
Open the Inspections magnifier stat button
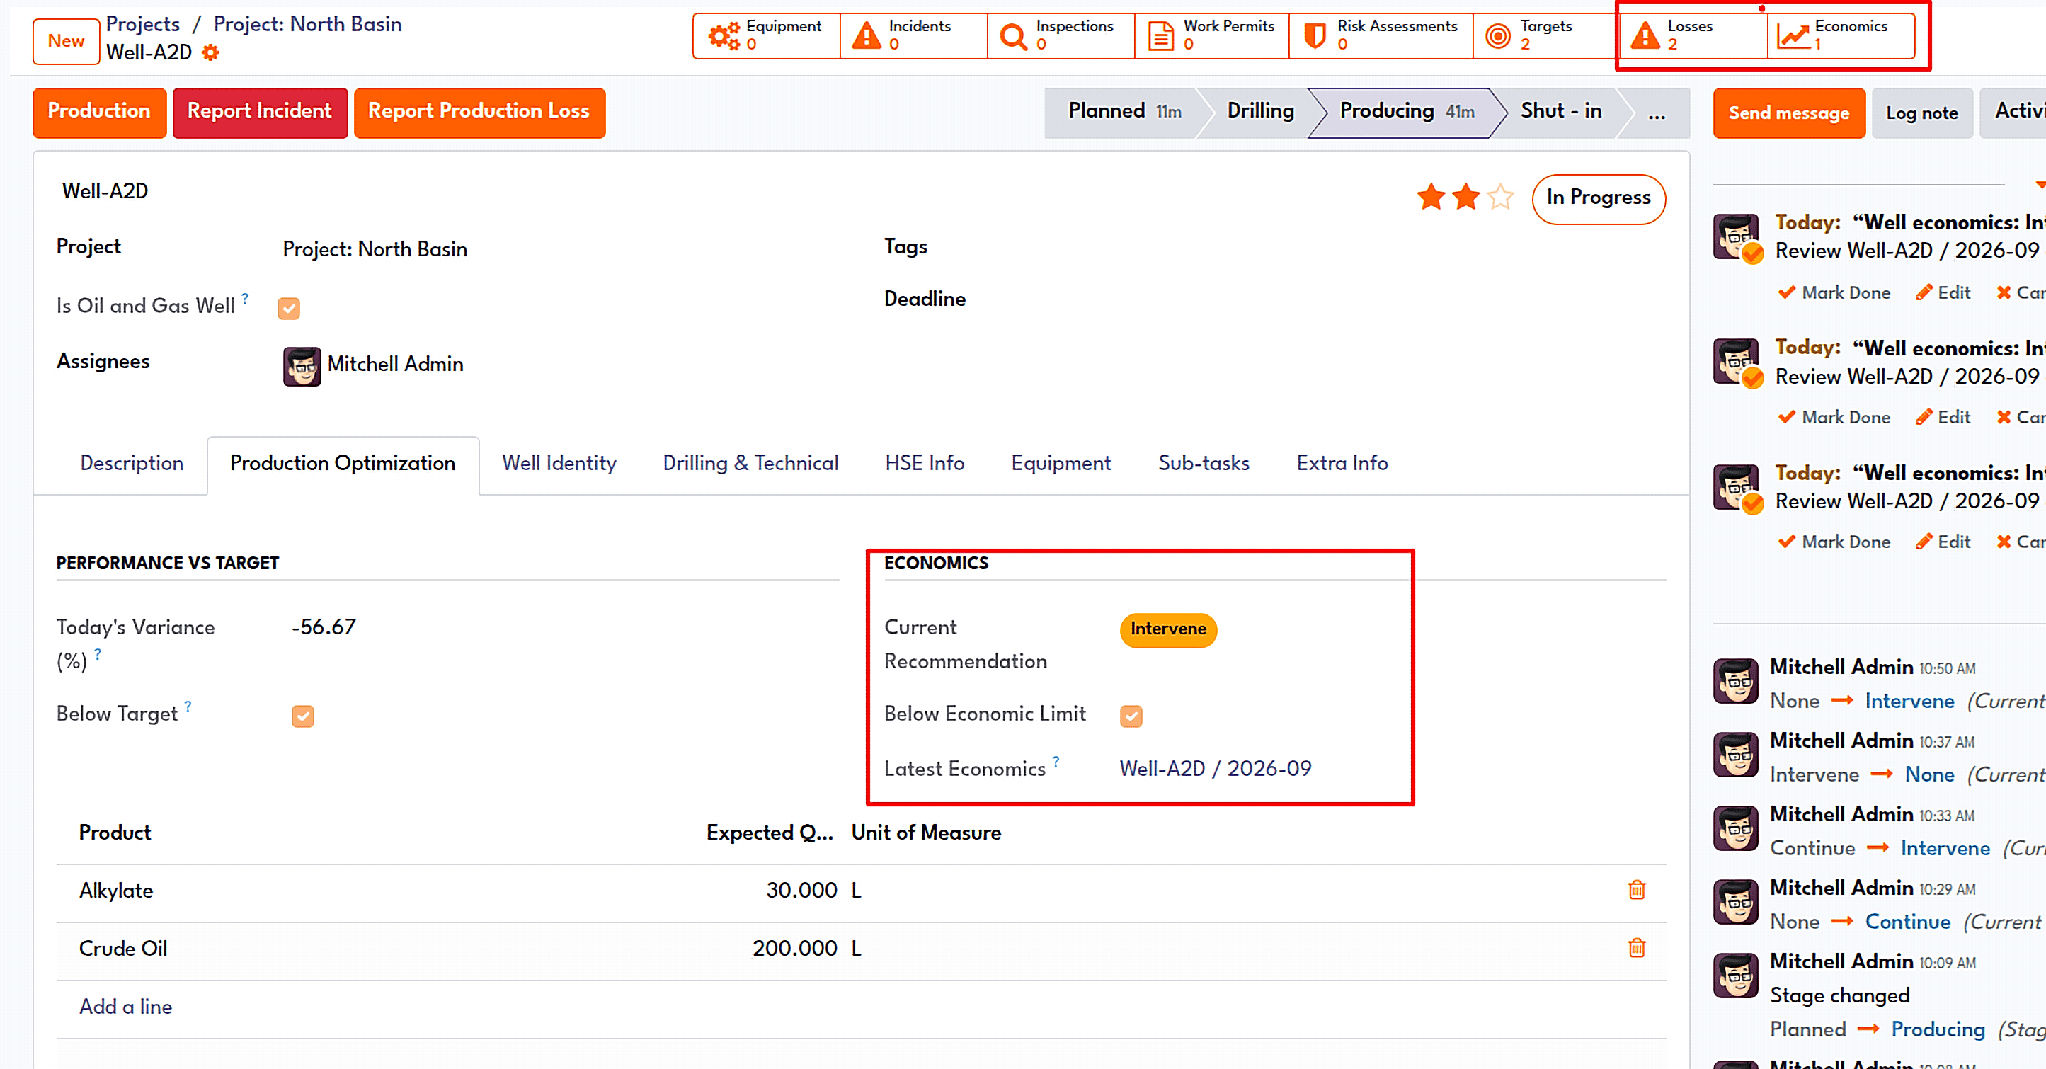pos(1061,36)
